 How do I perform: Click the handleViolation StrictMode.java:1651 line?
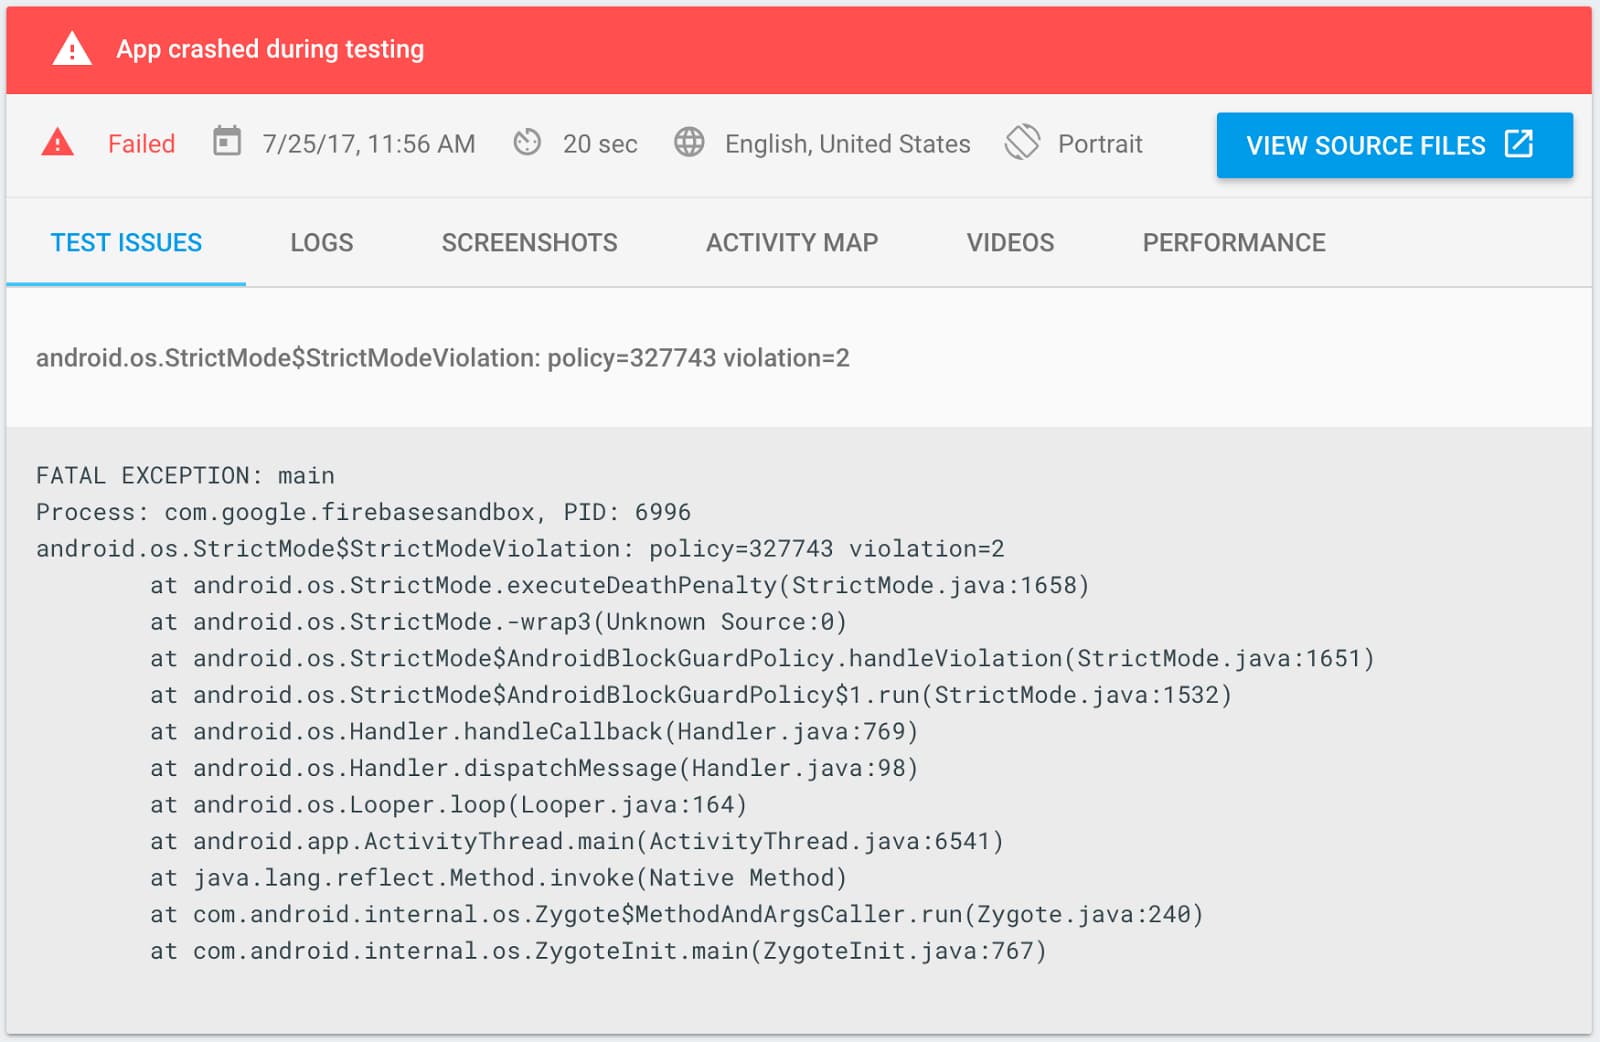click(x=762, y=658)
